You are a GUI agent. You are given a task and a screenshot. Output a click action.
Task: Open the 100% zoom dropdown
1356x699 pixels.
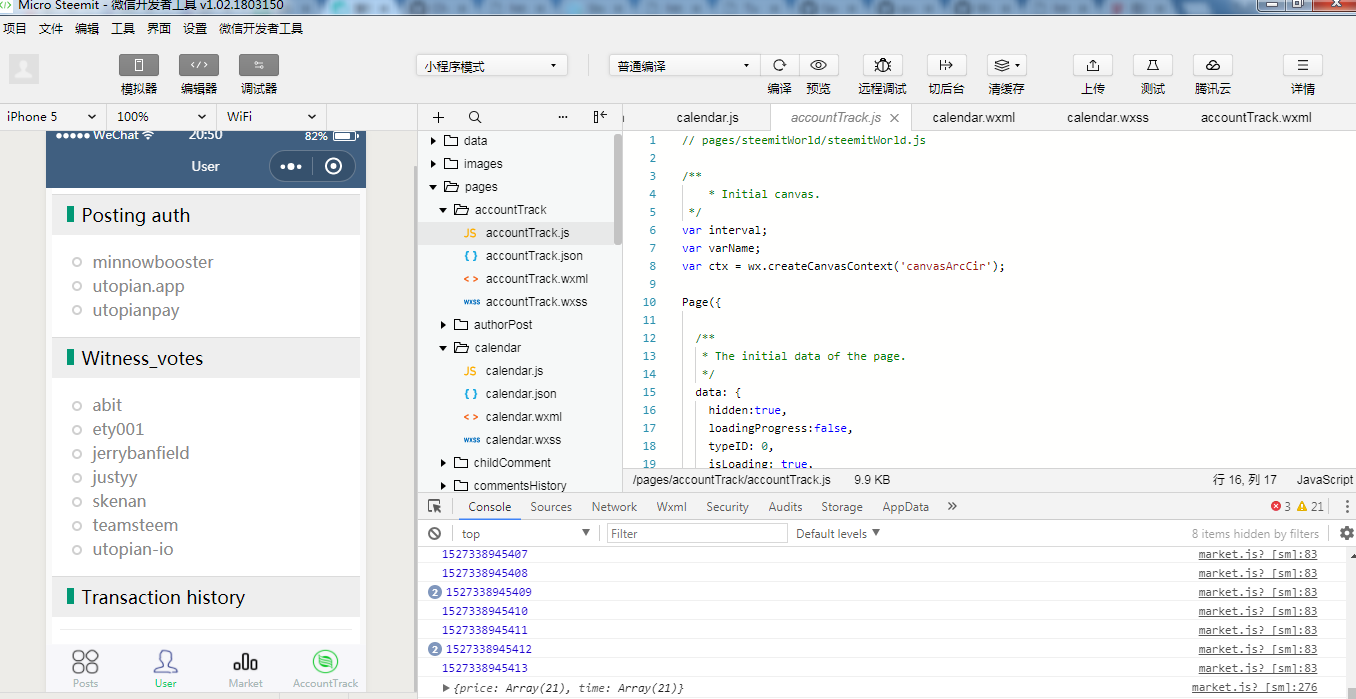(x=161, y=116)
